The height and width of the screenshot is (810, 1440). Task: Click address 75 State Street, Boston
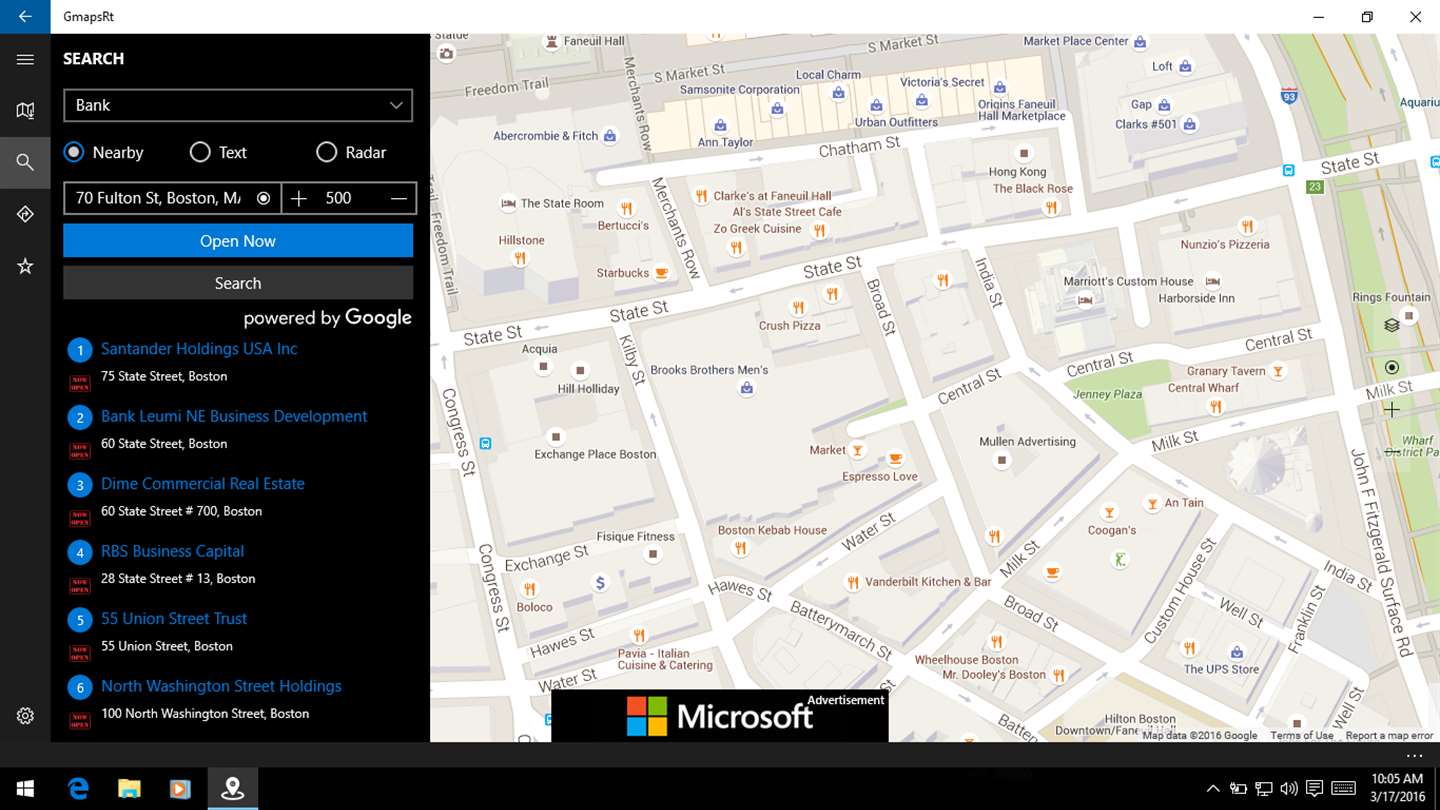[164, 376]
